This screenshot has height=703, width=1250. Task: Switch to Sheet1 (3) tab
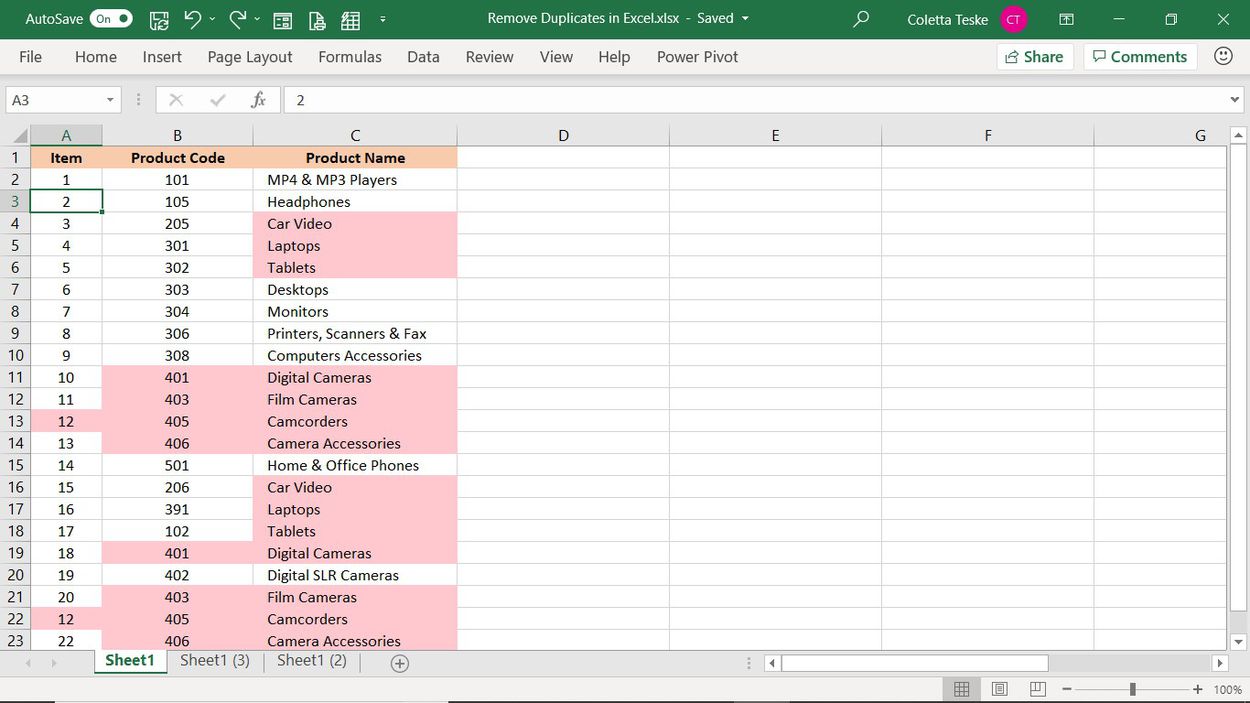coord(215,661)
